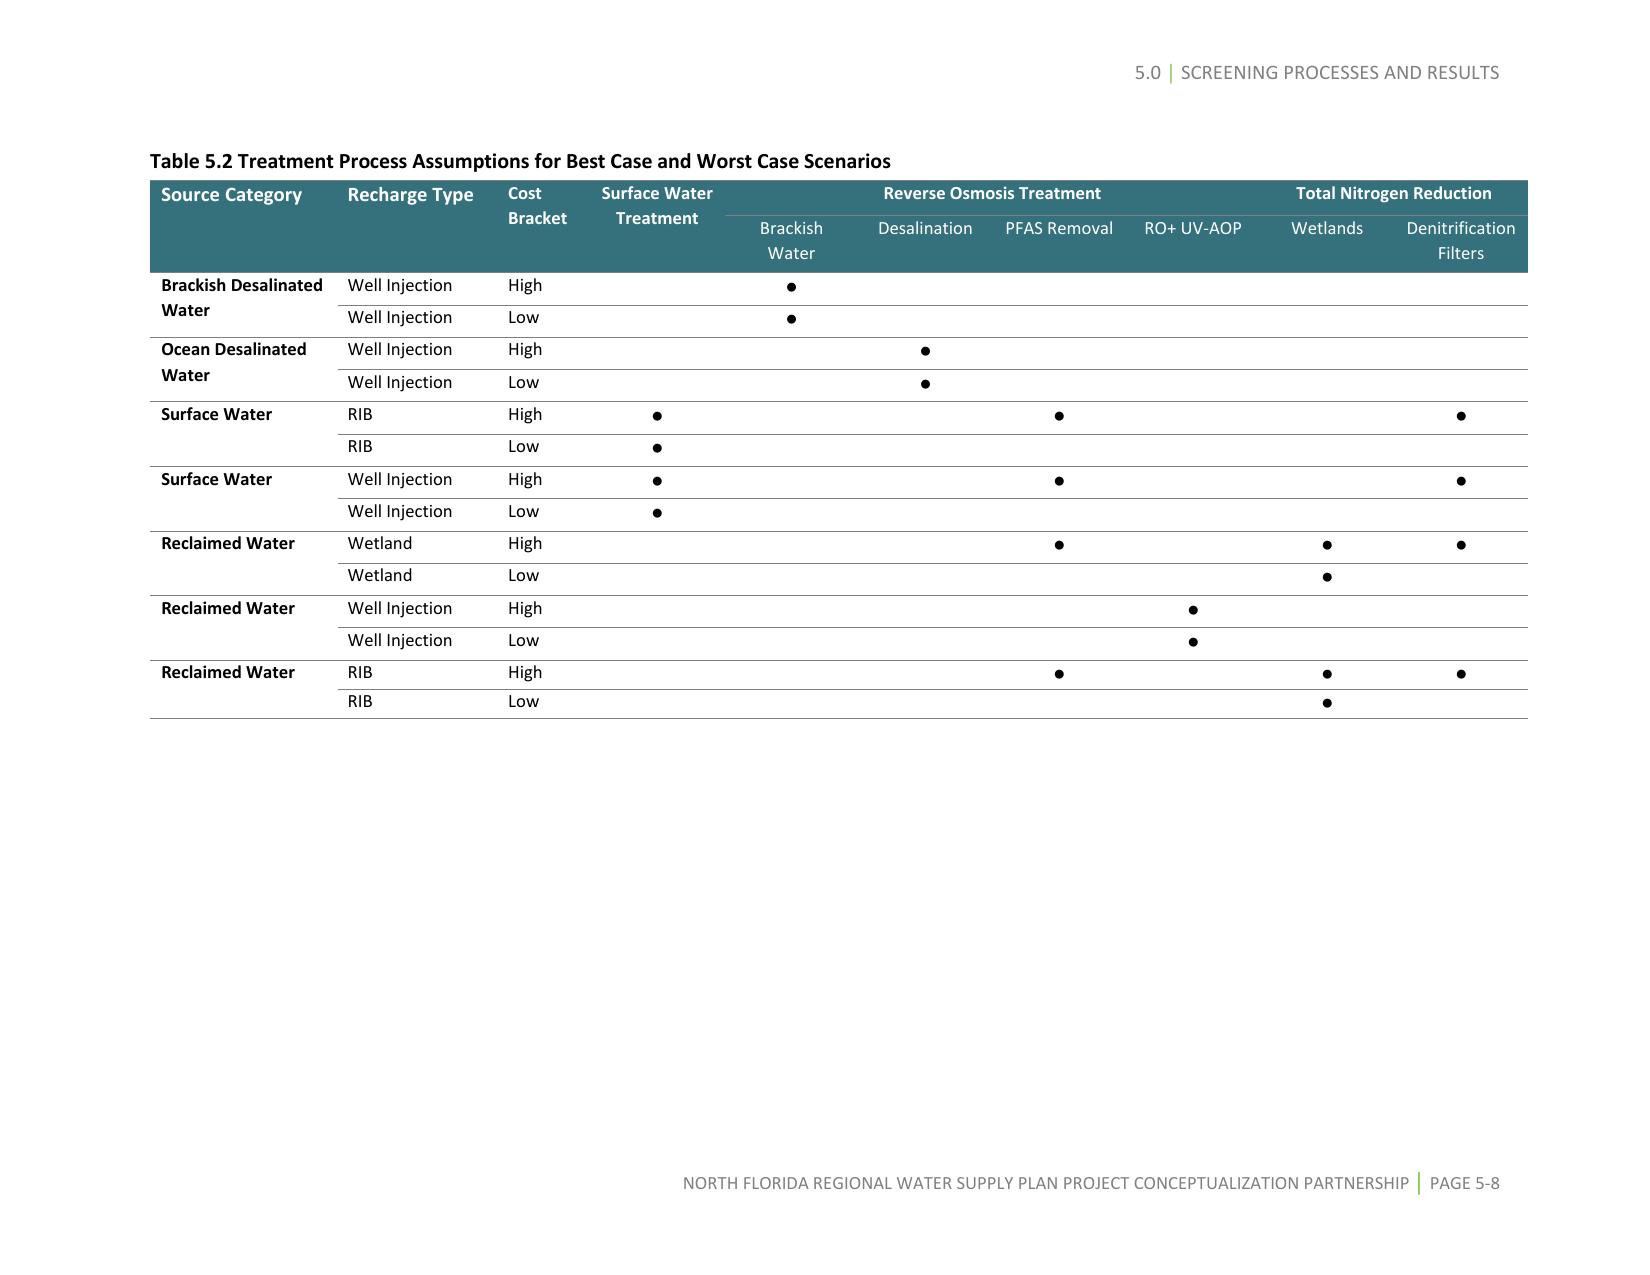Select the Desalination bullet for Ocean Desalinated Water High
This screenshot has height=1275, width=1650.
(x=925, y=351)
